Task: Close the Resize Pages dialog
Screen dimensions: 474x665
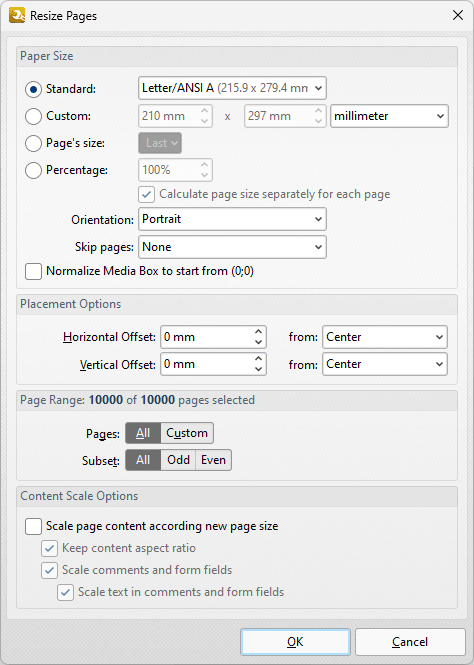Action: [458, 16]
